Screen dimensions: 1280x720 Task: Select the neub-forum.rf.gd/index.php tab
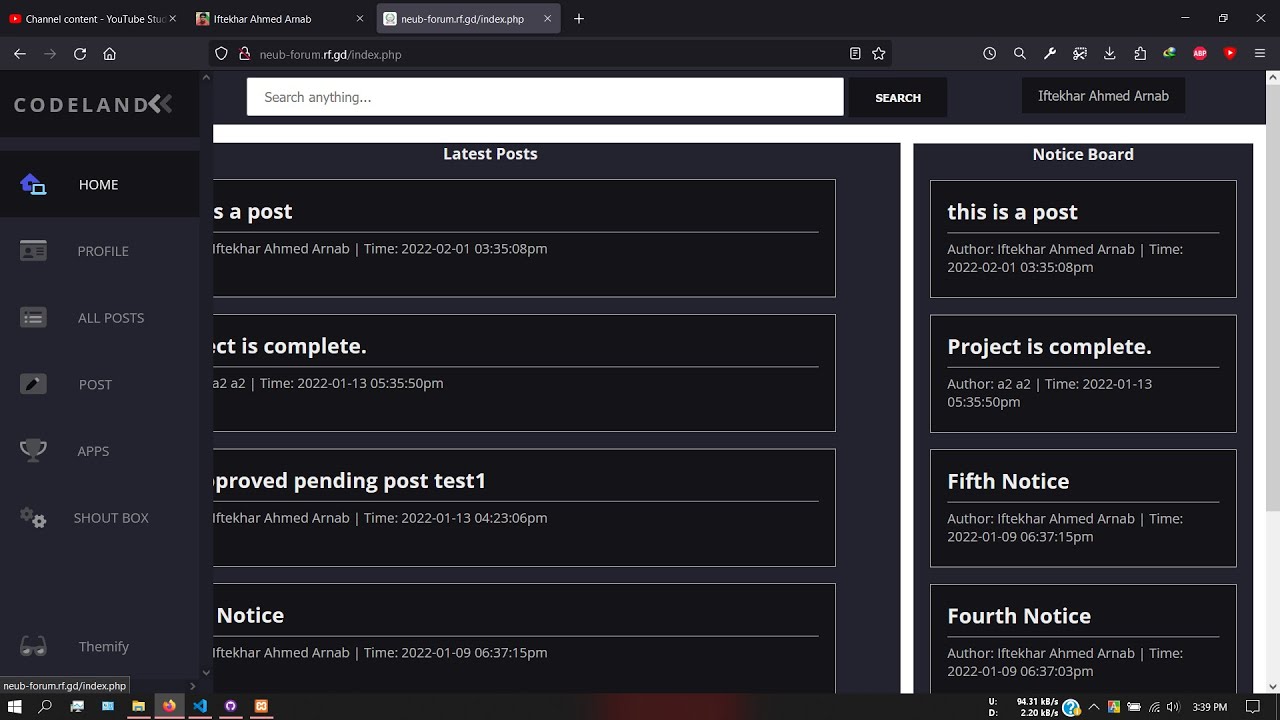point(468,19)
